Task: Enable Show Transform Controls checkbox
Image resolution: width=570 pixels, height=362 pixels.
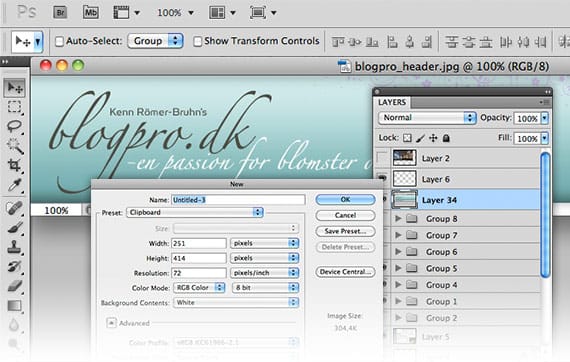Action: tap(197, 41)
